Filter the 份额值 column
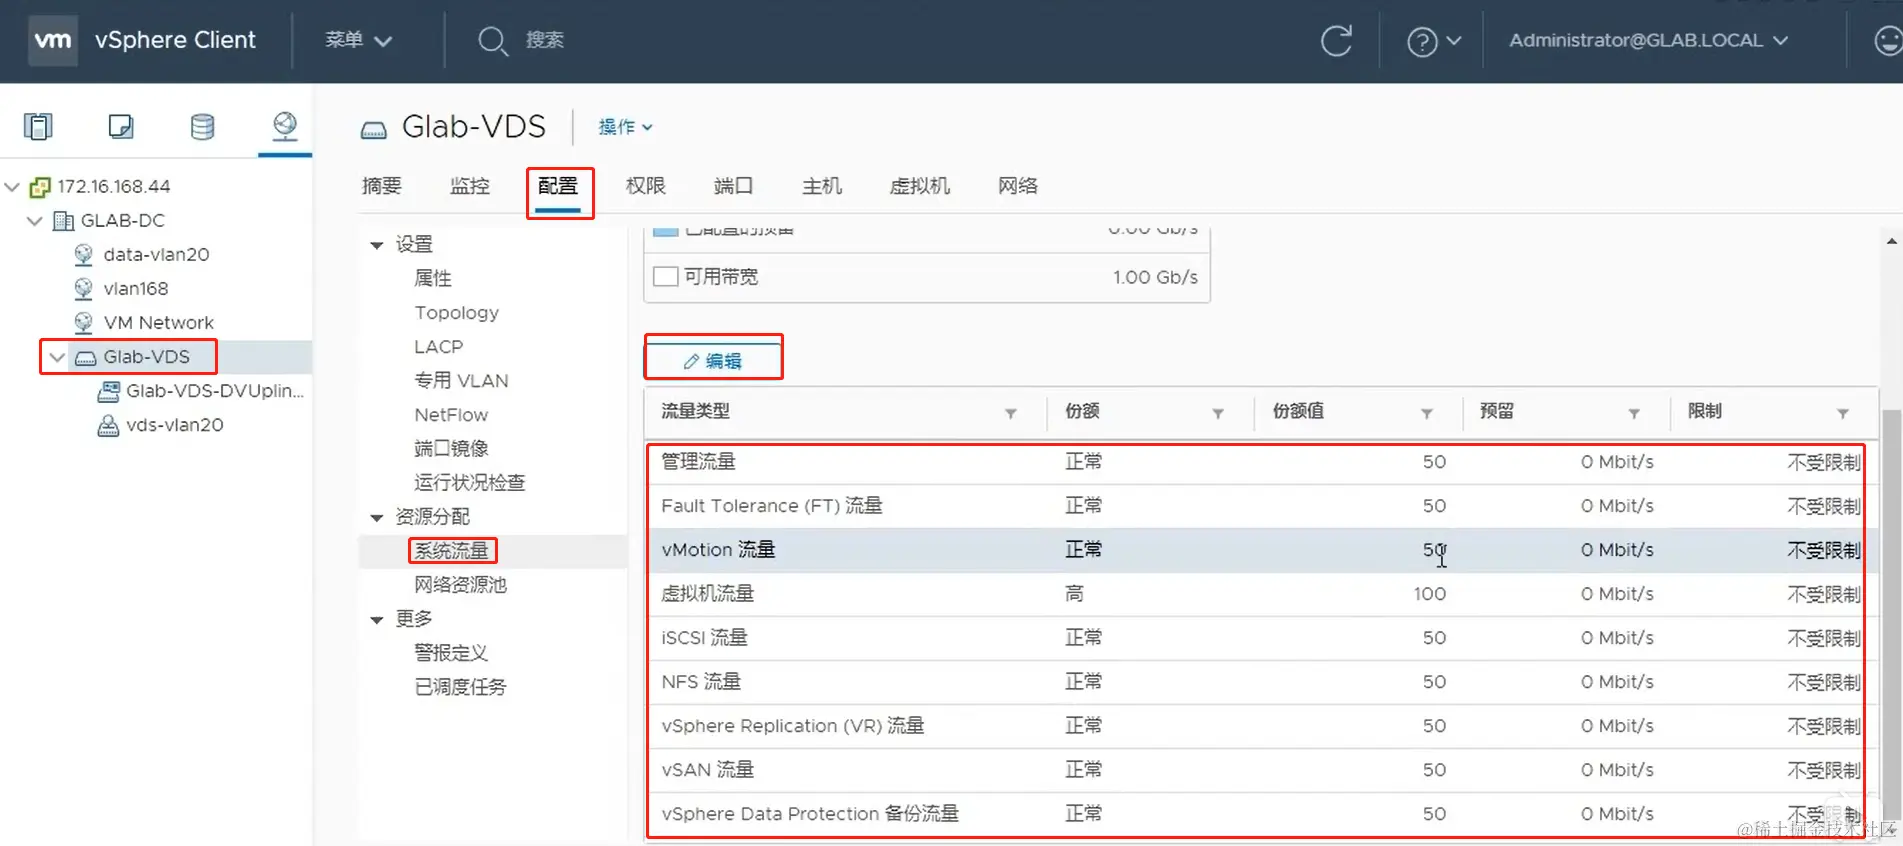Screen dimensions: 1903x846 1427,413
